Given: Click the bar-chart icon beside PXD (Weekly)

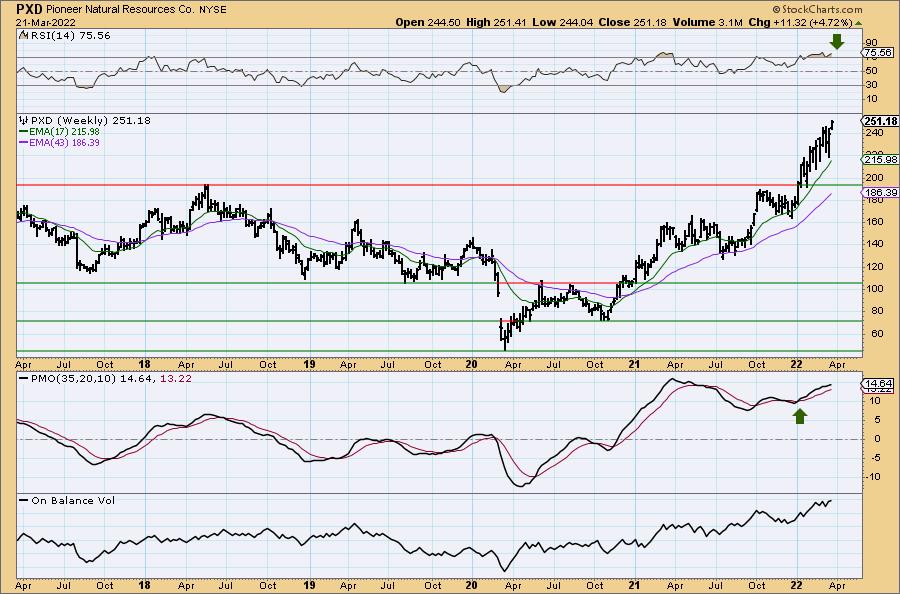Looking at the screenshot, I should point(24,121).
